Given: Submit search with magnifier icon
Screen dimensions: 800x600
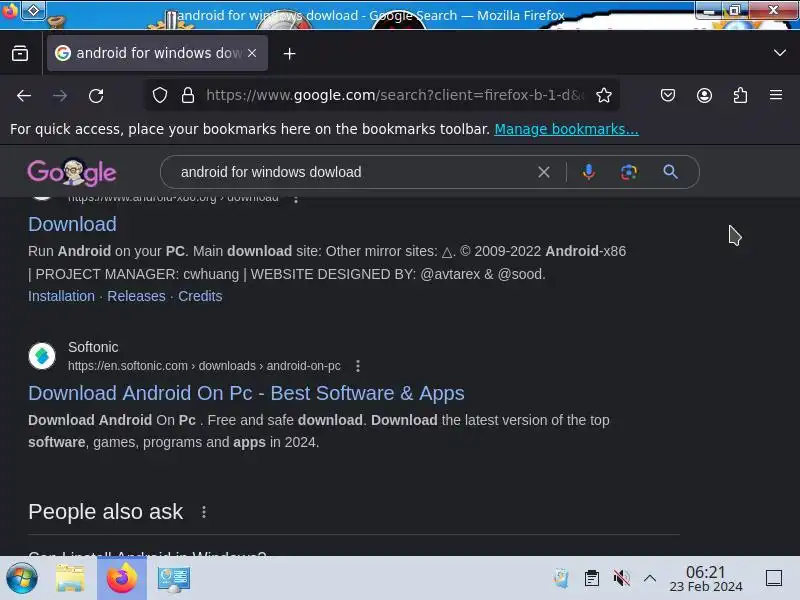Looking at the screenshot, I should point(670,172).
